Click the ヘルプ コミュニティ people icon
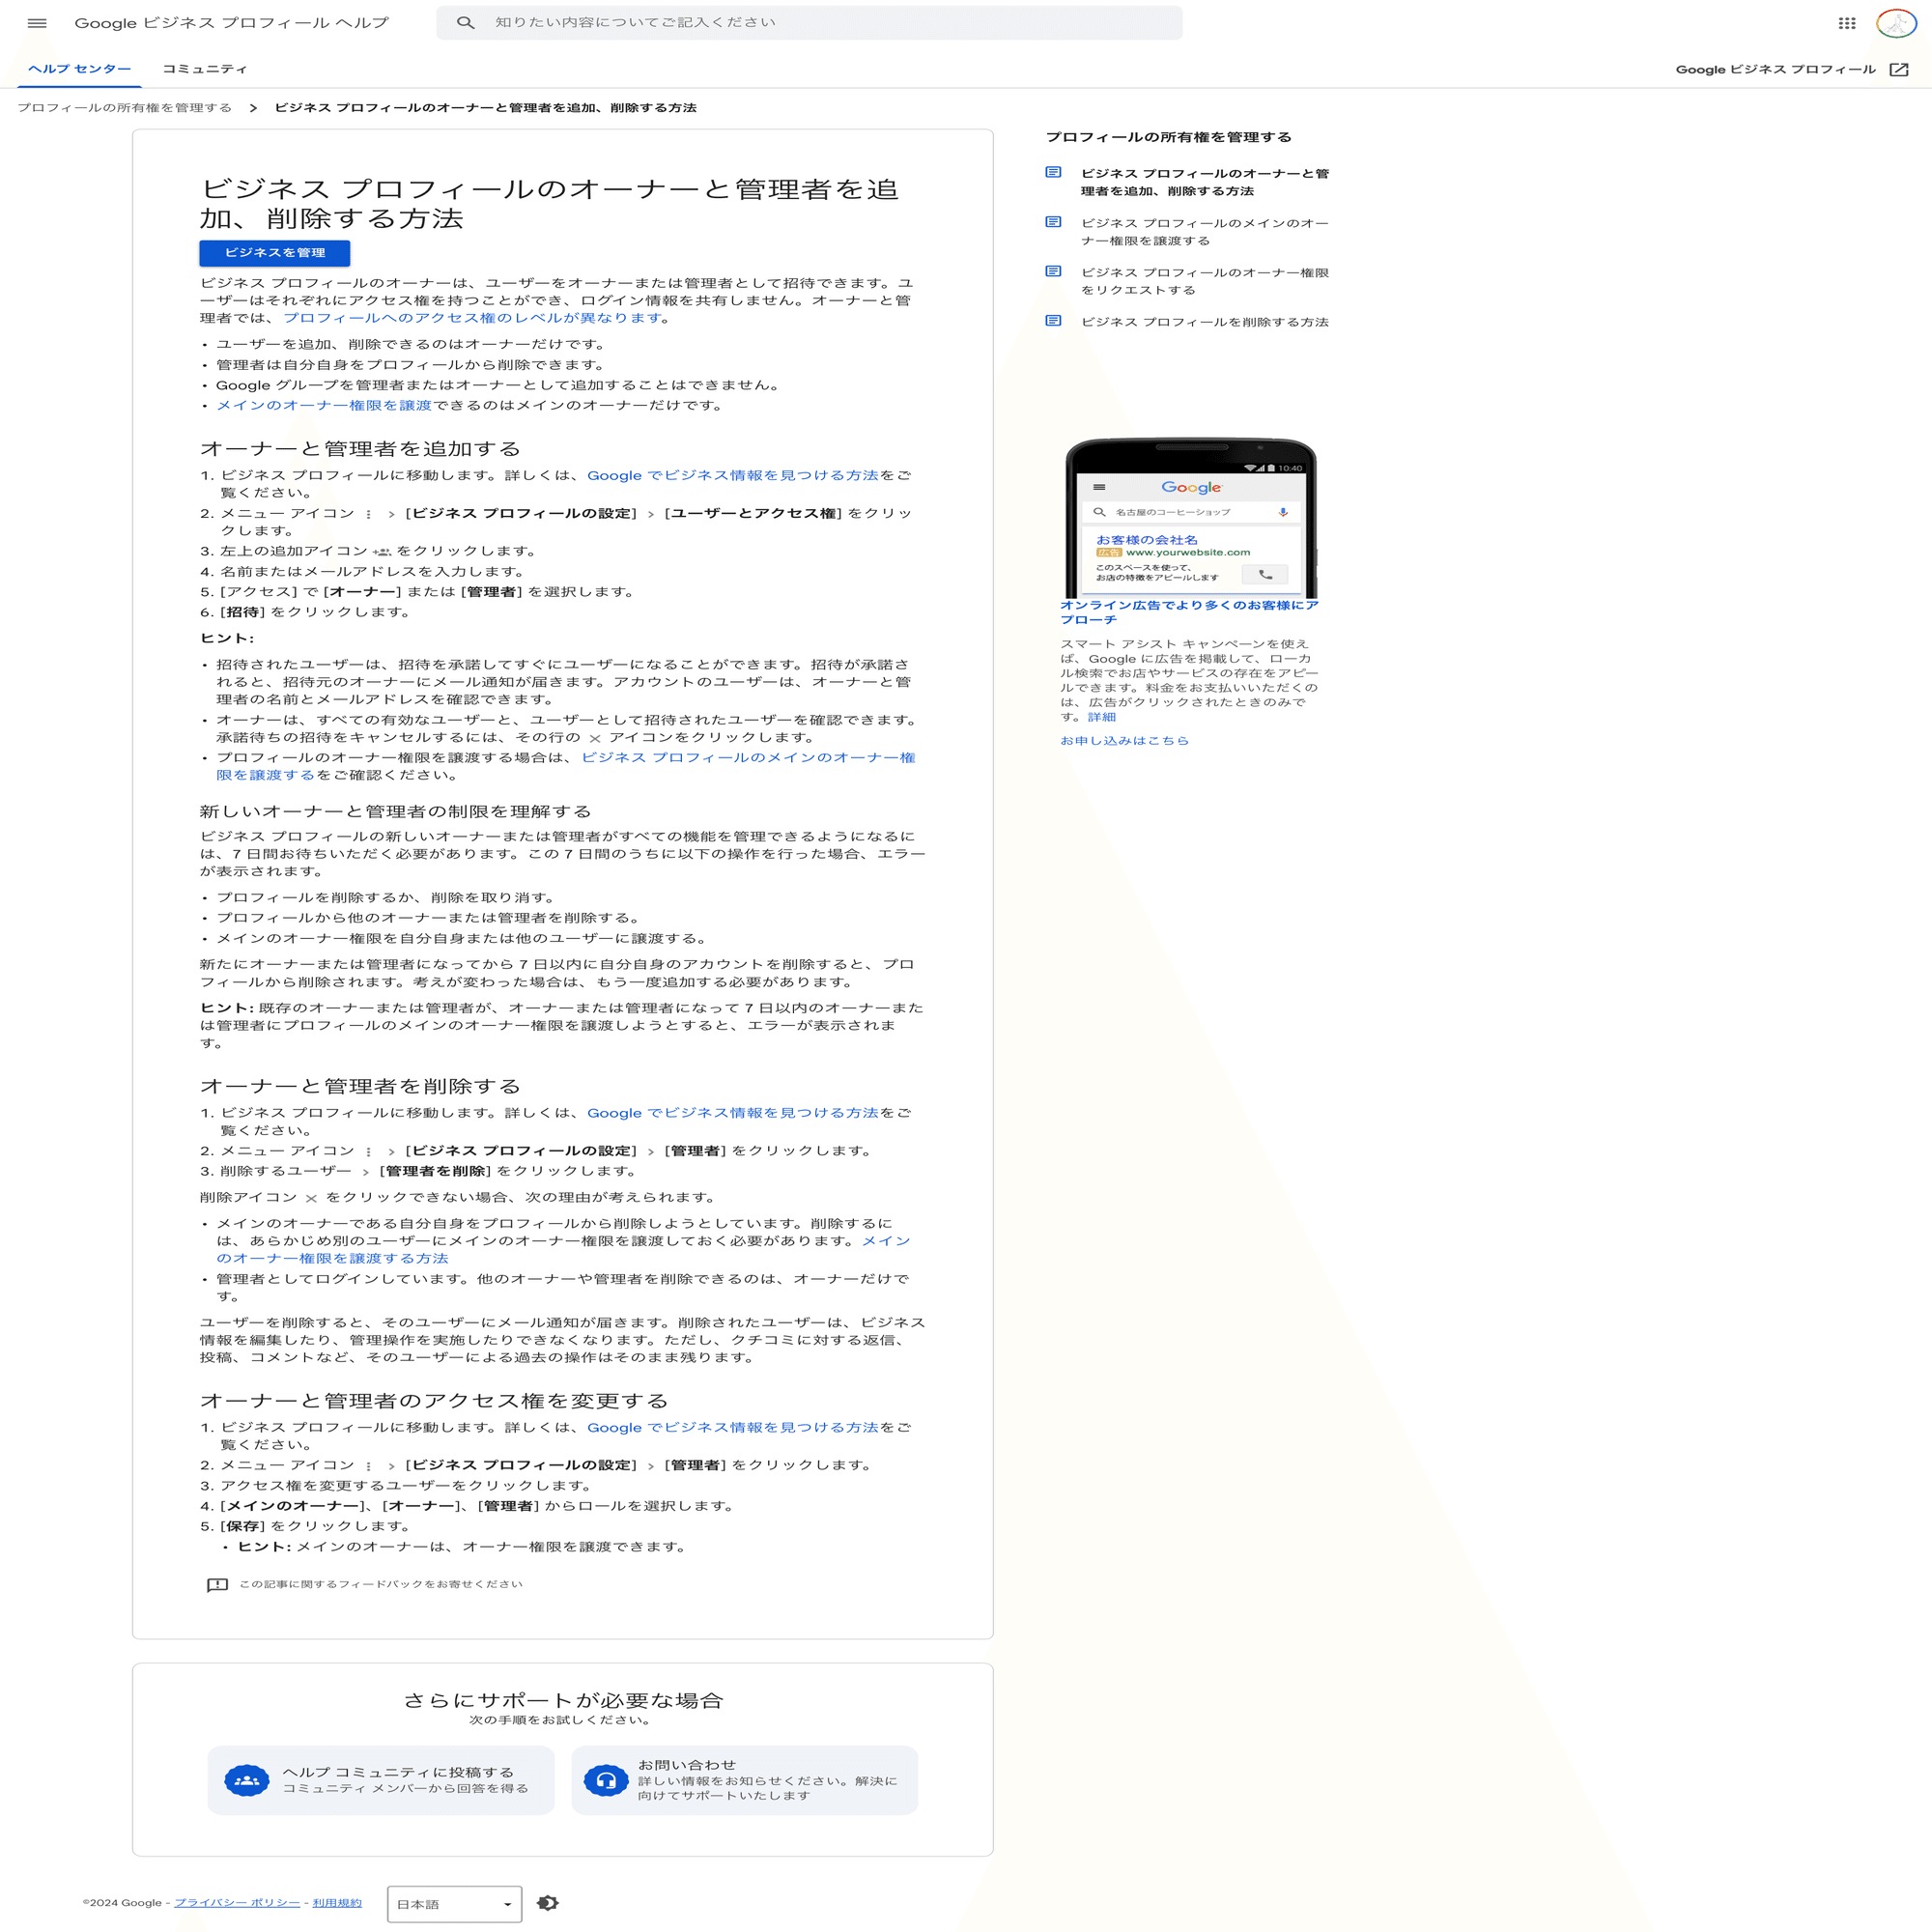1932x1932 pixels. point(247,1780)
